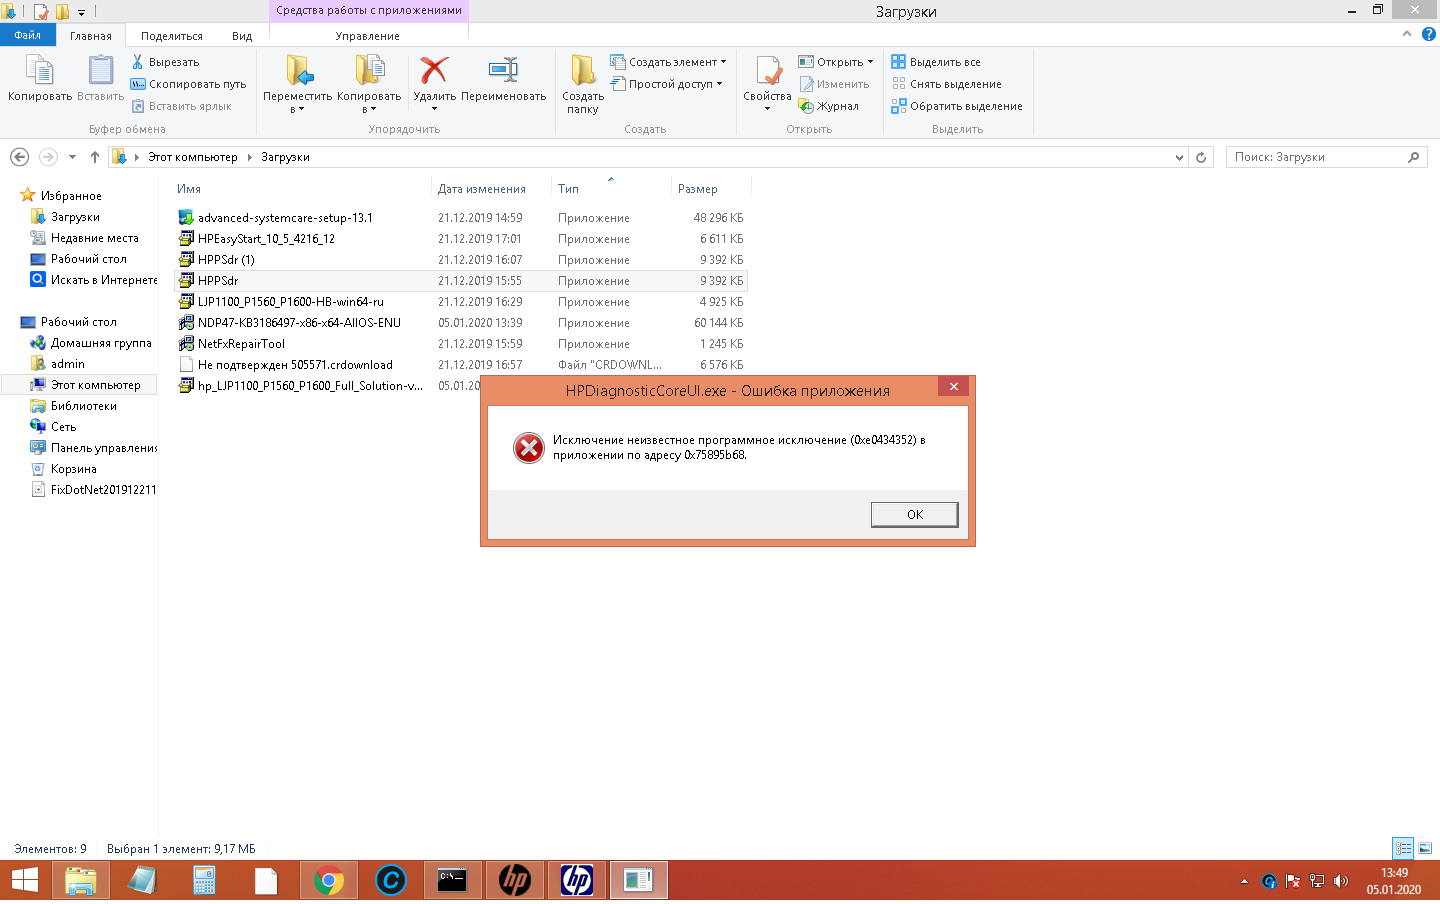Screen dimensions: 1440x904
Task: Switch to large icons view
Action: (x=1425, y=848)
